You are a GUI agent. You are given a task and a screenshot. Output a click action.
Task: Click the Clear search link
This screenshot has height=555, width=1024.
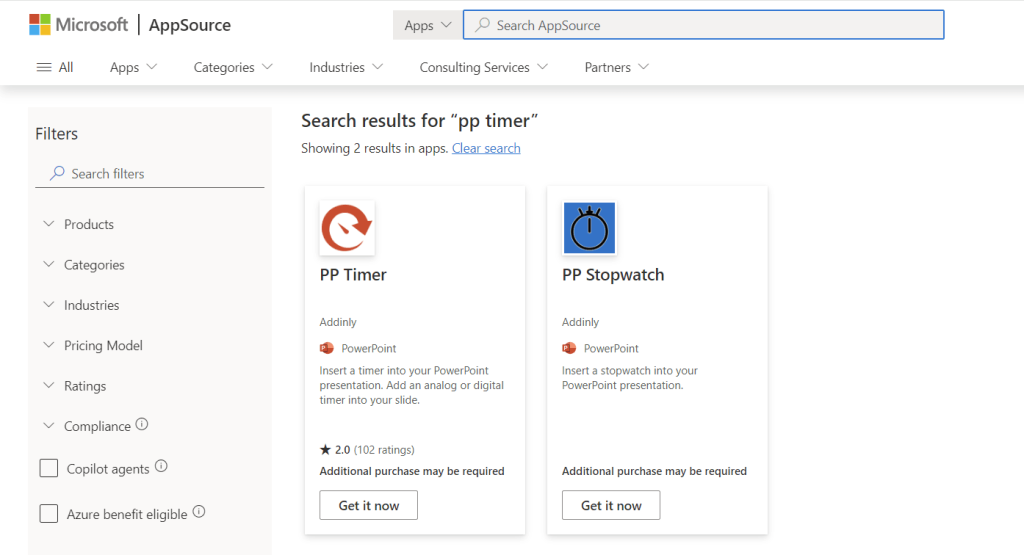486,148
